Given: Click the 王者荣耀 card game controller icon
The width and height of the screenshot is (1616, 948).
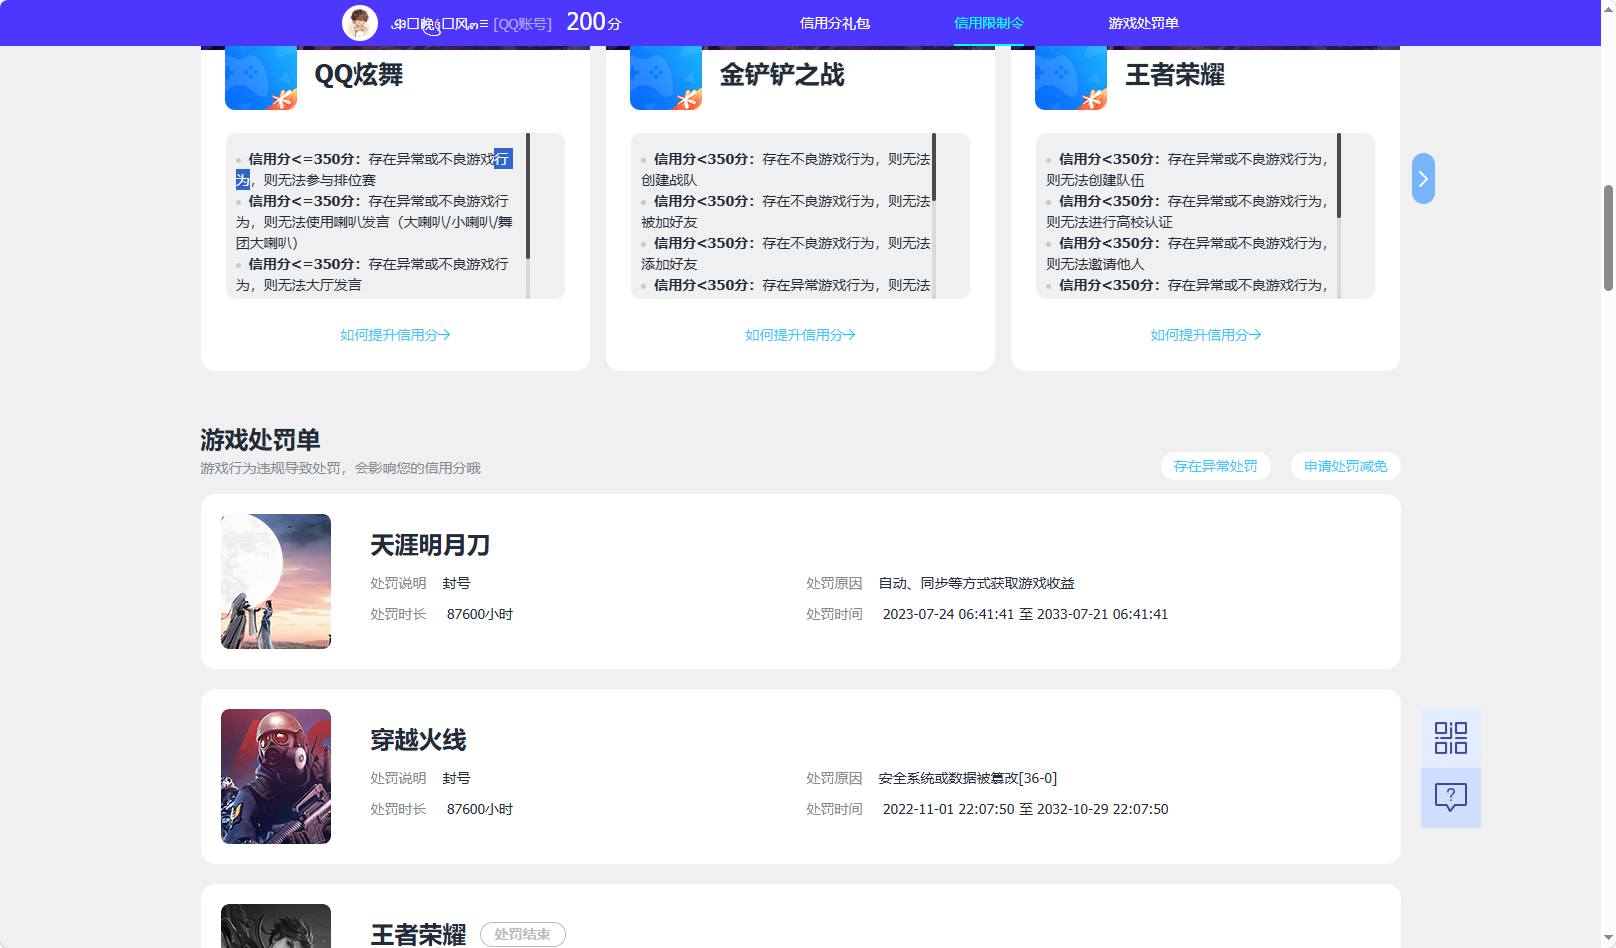Looking at the screenshot, I should click(x=1071, y=79).
